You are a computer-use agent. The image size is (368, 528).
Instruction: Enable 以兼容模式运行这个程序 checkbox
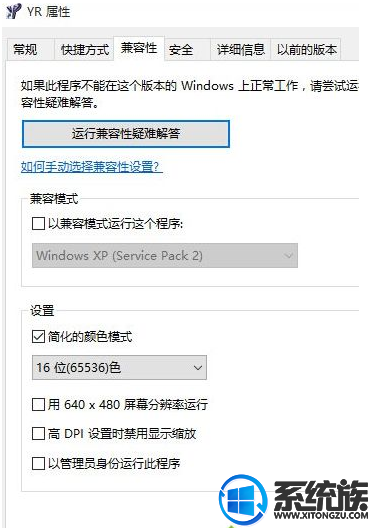point(38,224)
